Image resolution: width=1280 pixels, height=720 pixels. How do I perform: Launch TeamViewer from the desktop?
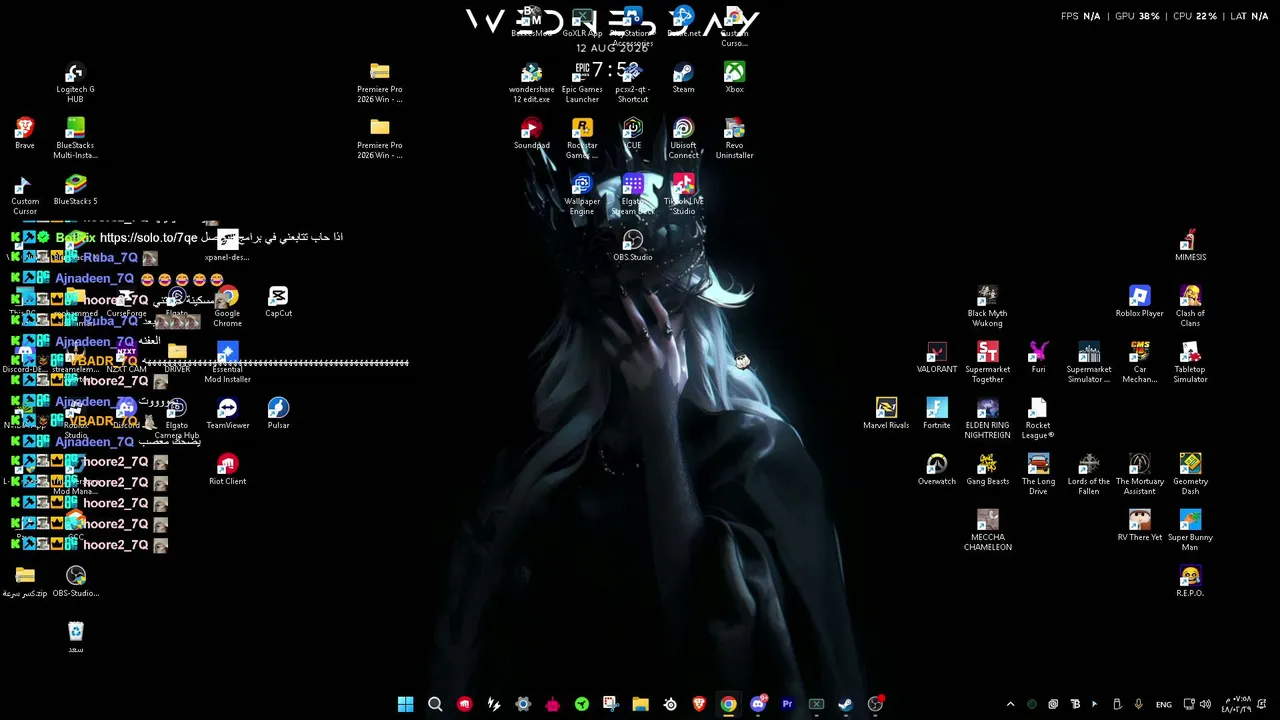click(x=227, y=414)
